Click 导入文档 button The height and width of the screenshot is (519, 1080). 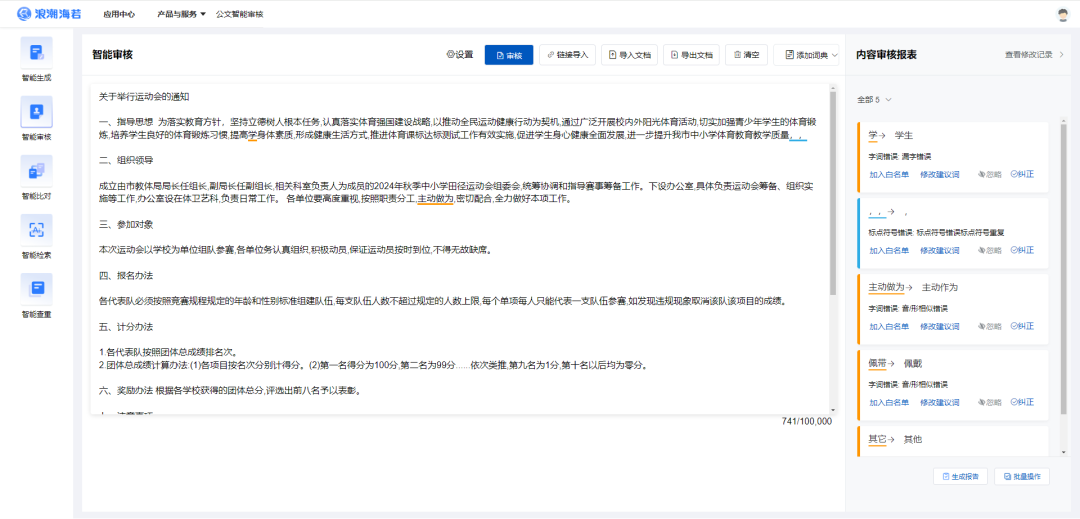tap(630, 55)
